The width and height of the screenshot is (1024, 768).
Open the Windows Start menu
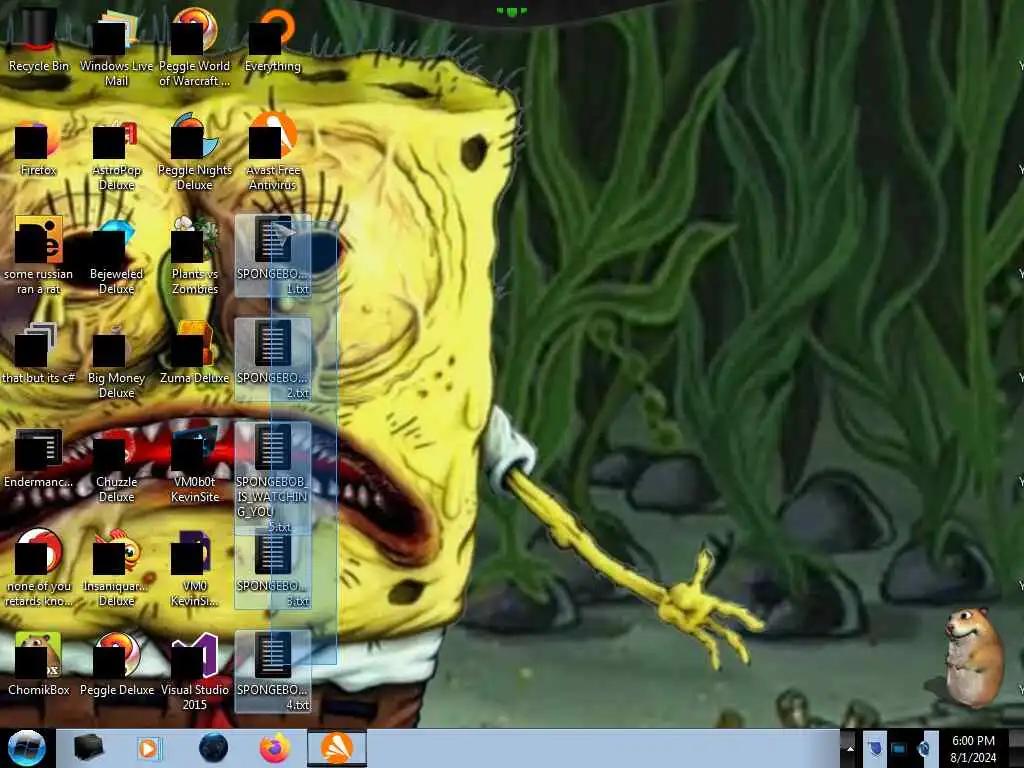click(x=26, y=748)
